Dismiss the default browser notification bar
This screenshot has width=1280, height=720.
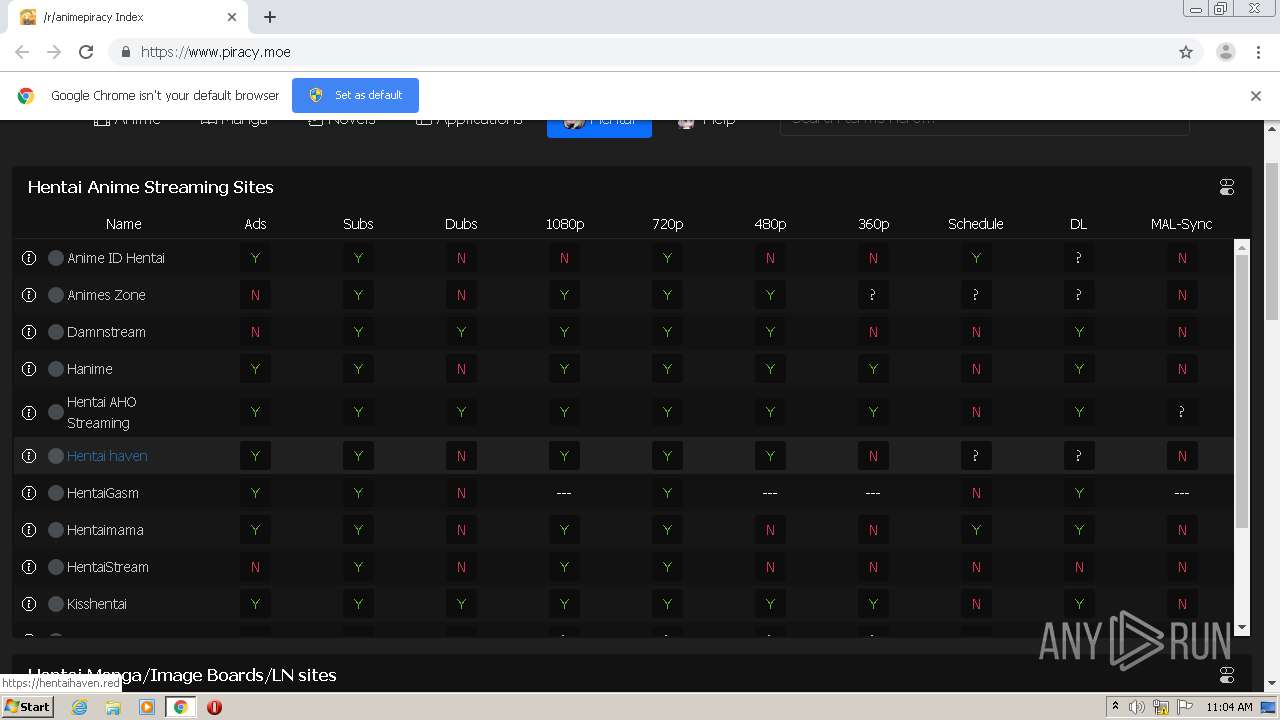point(1255,96)
